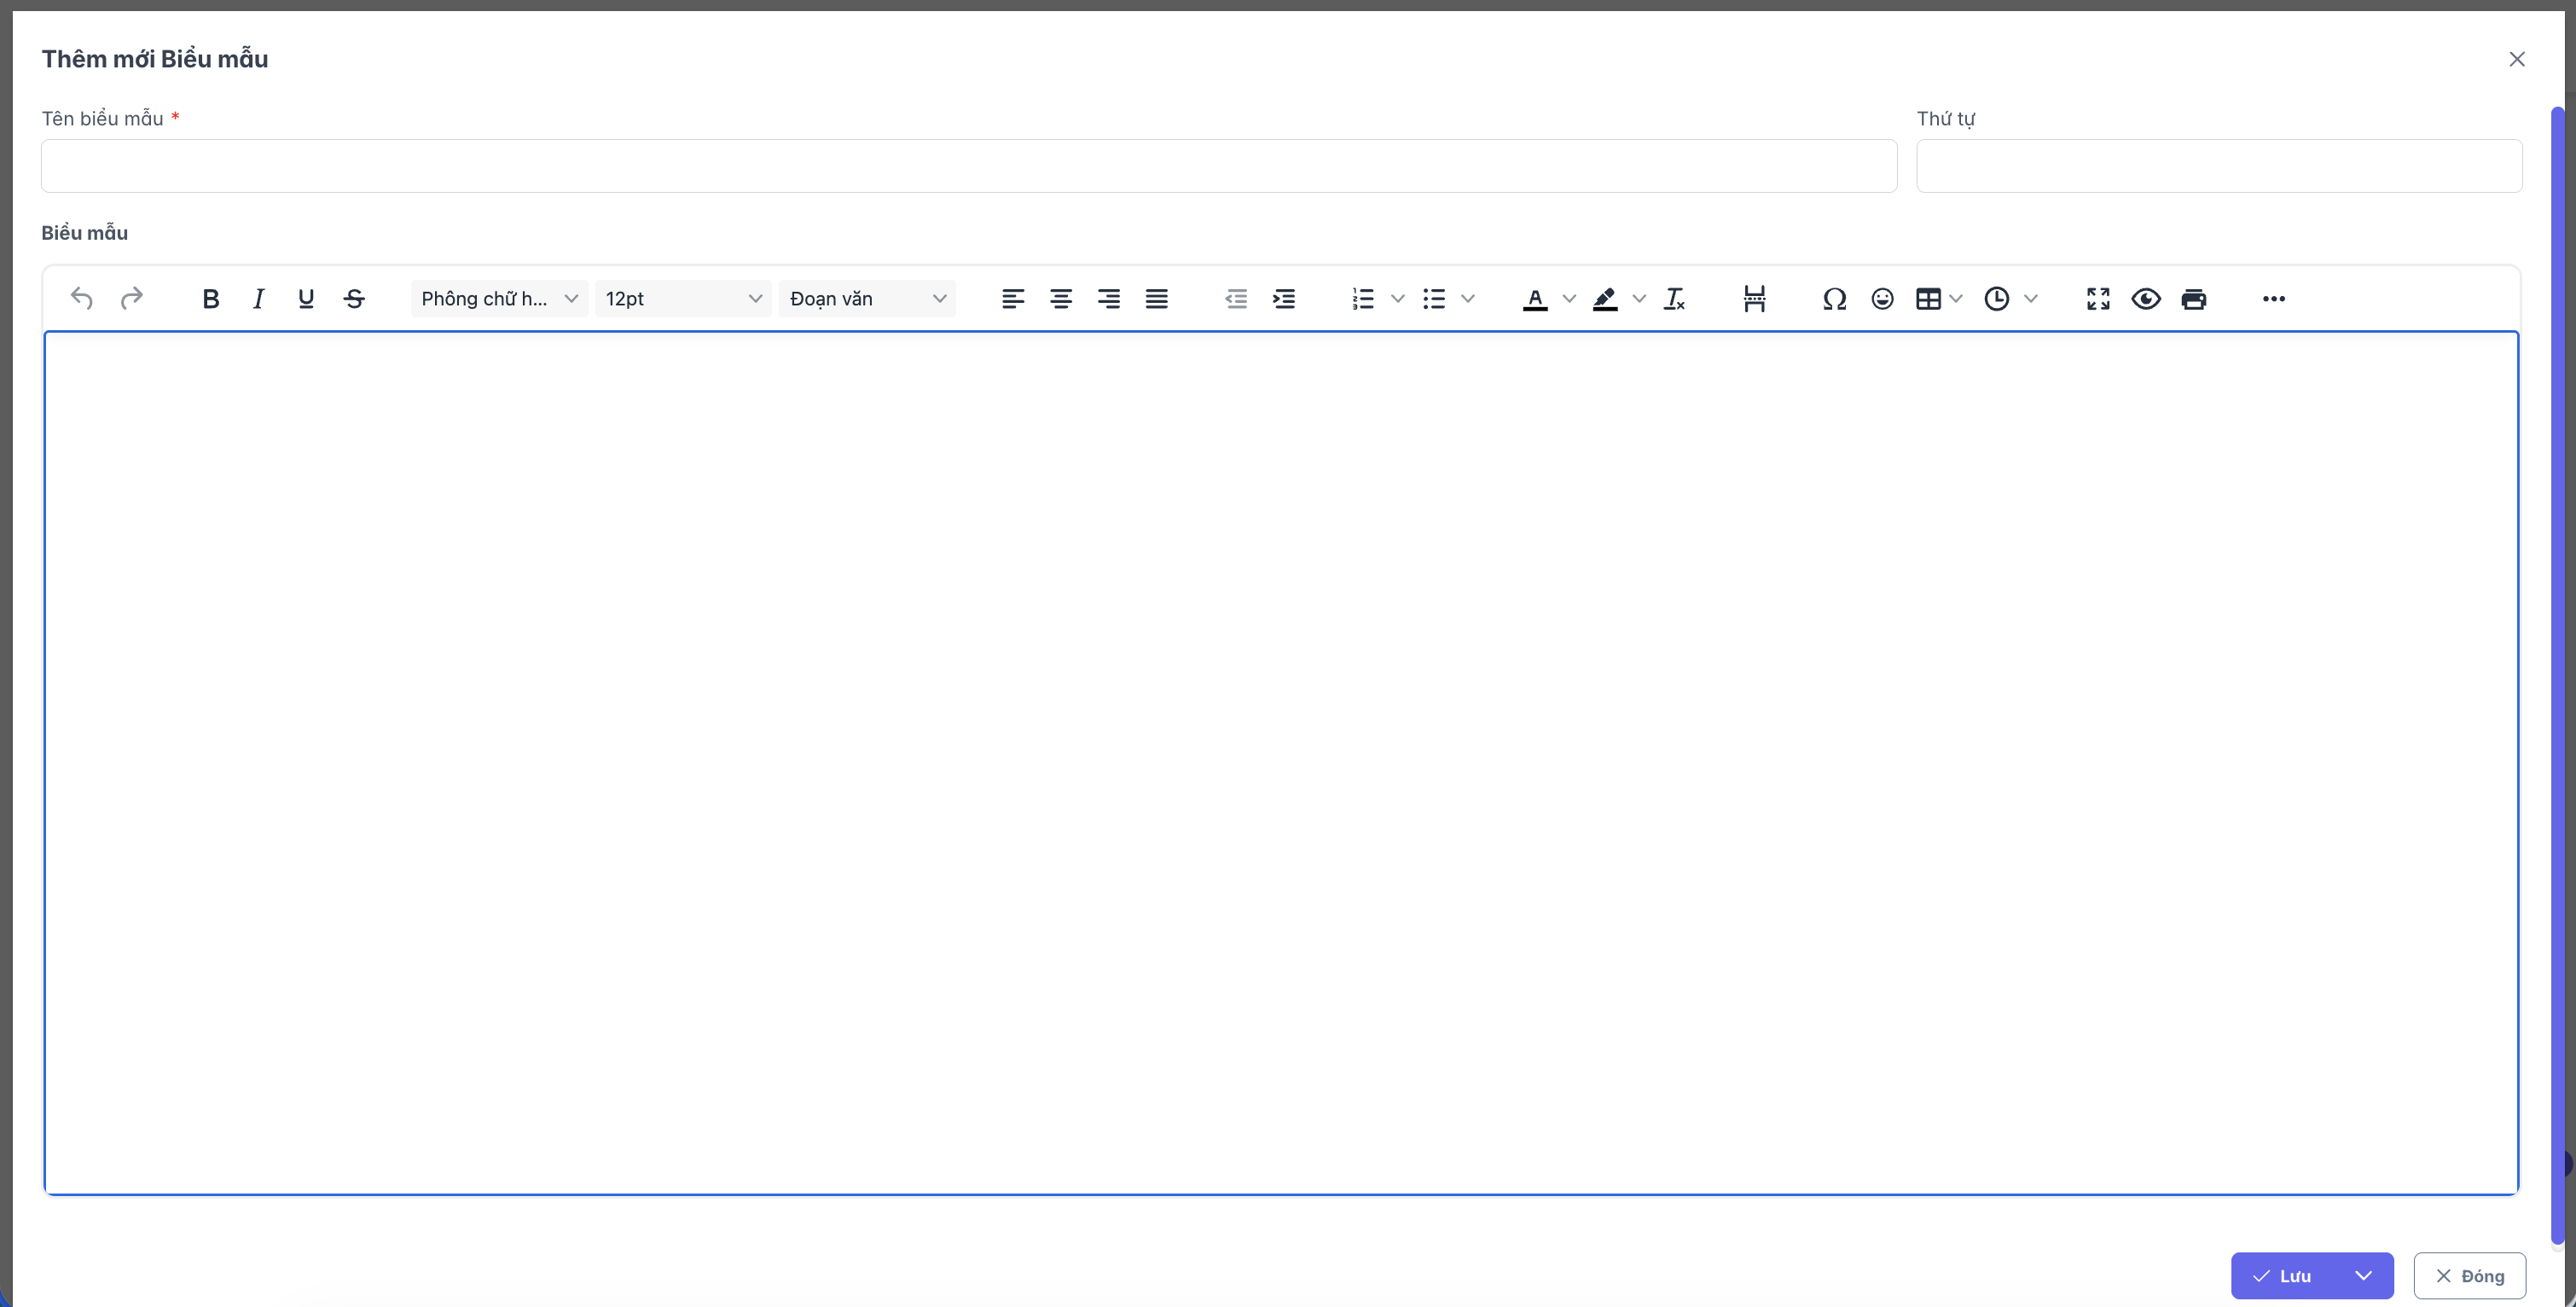The image size is (2576, 1307).
Task: Open the emoji picker
Action: tap(1882, 298)
